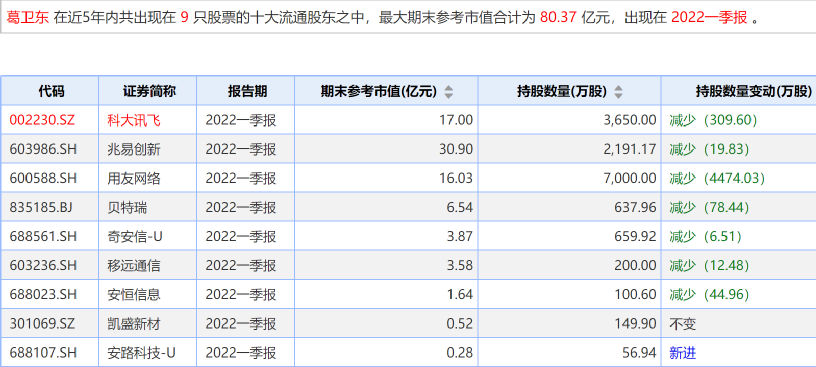Click the 葛卫东 name link
The image size is (816, 367).
(28, 17)
